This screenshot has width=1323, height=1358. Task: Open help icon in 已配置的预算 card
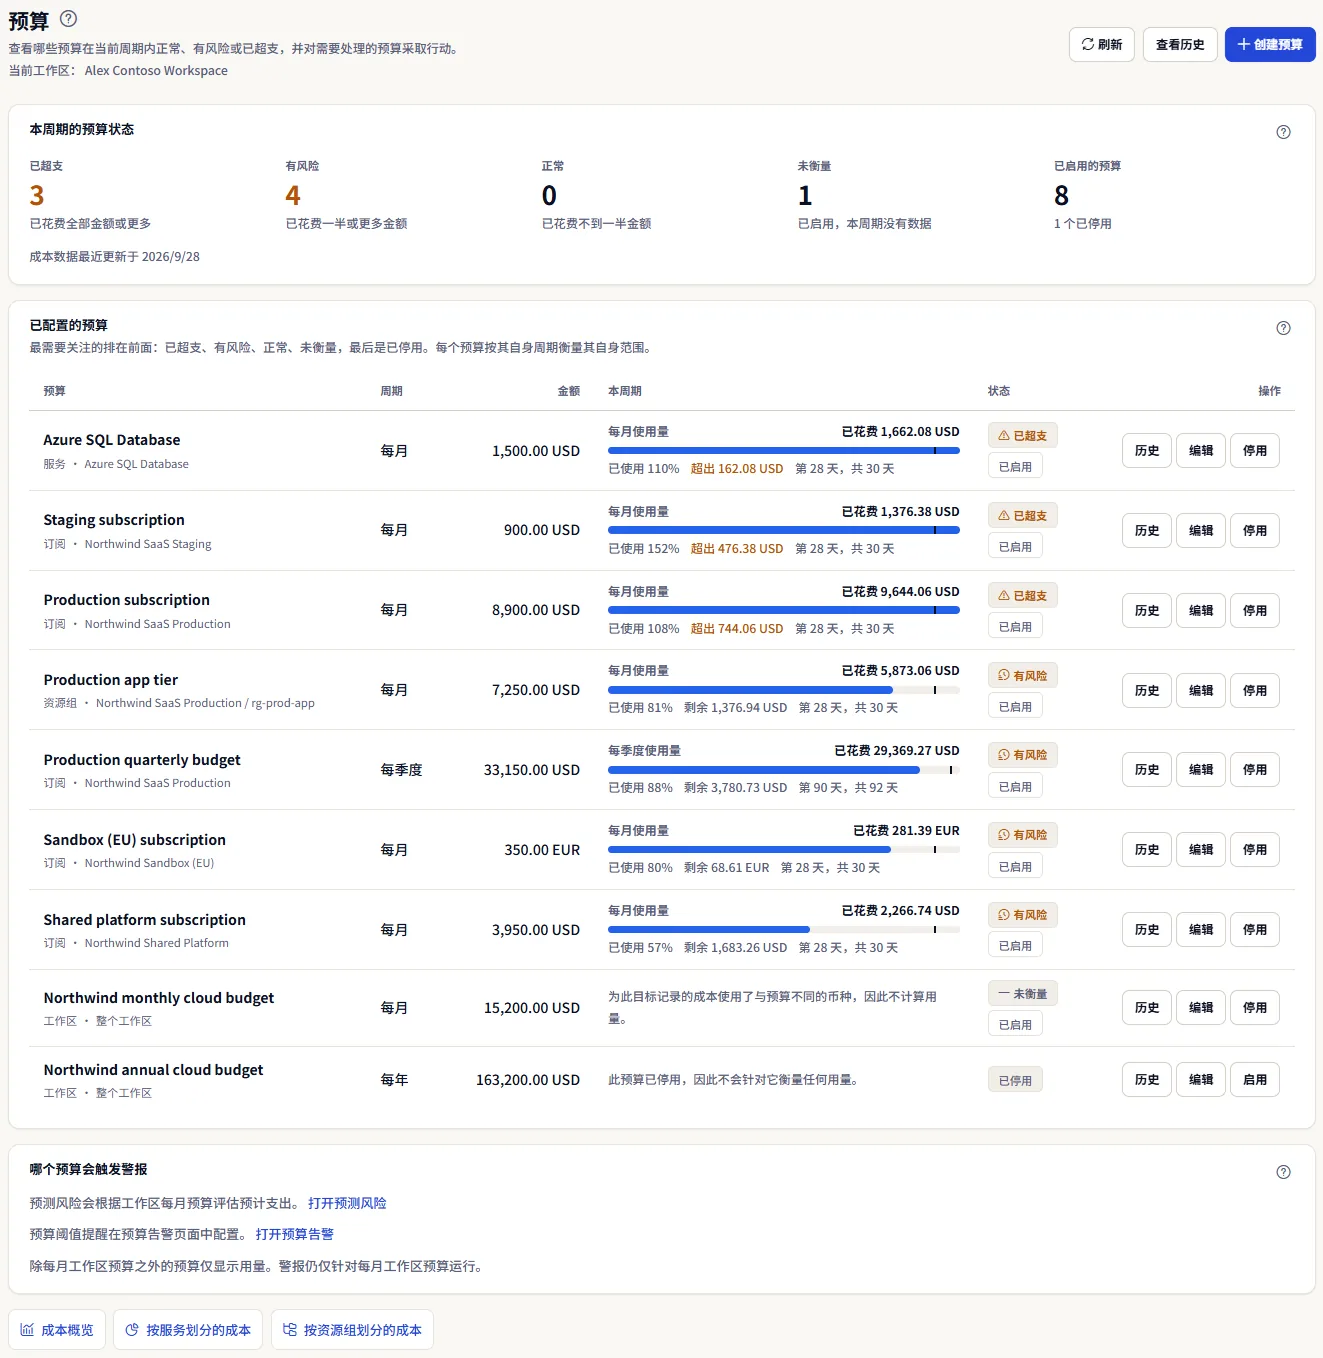point(1283,328)
